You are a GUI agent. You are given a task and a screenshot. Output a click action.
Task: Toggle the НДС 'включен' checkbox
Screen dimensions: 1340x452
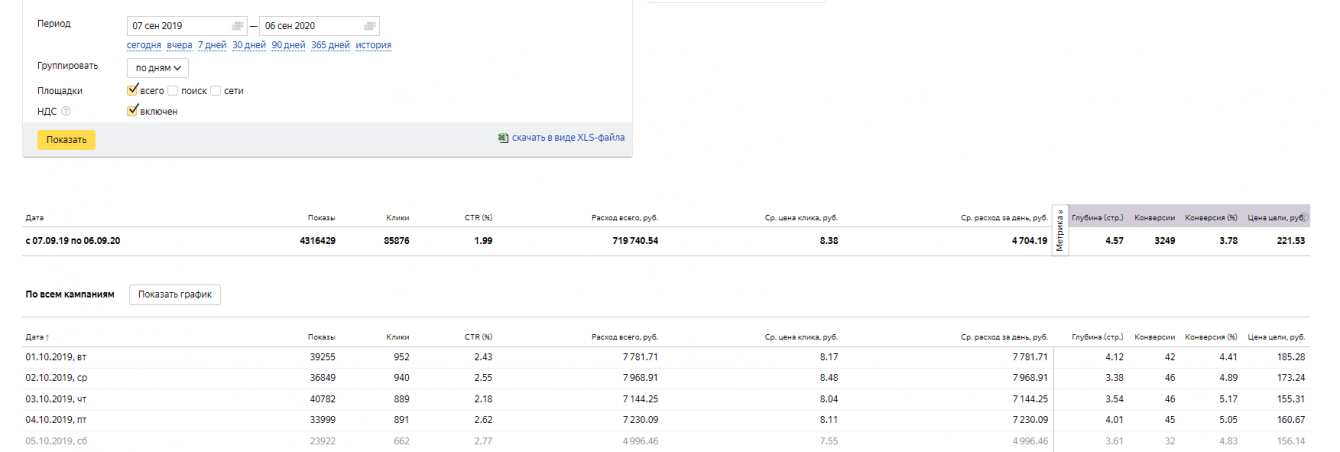132,111
